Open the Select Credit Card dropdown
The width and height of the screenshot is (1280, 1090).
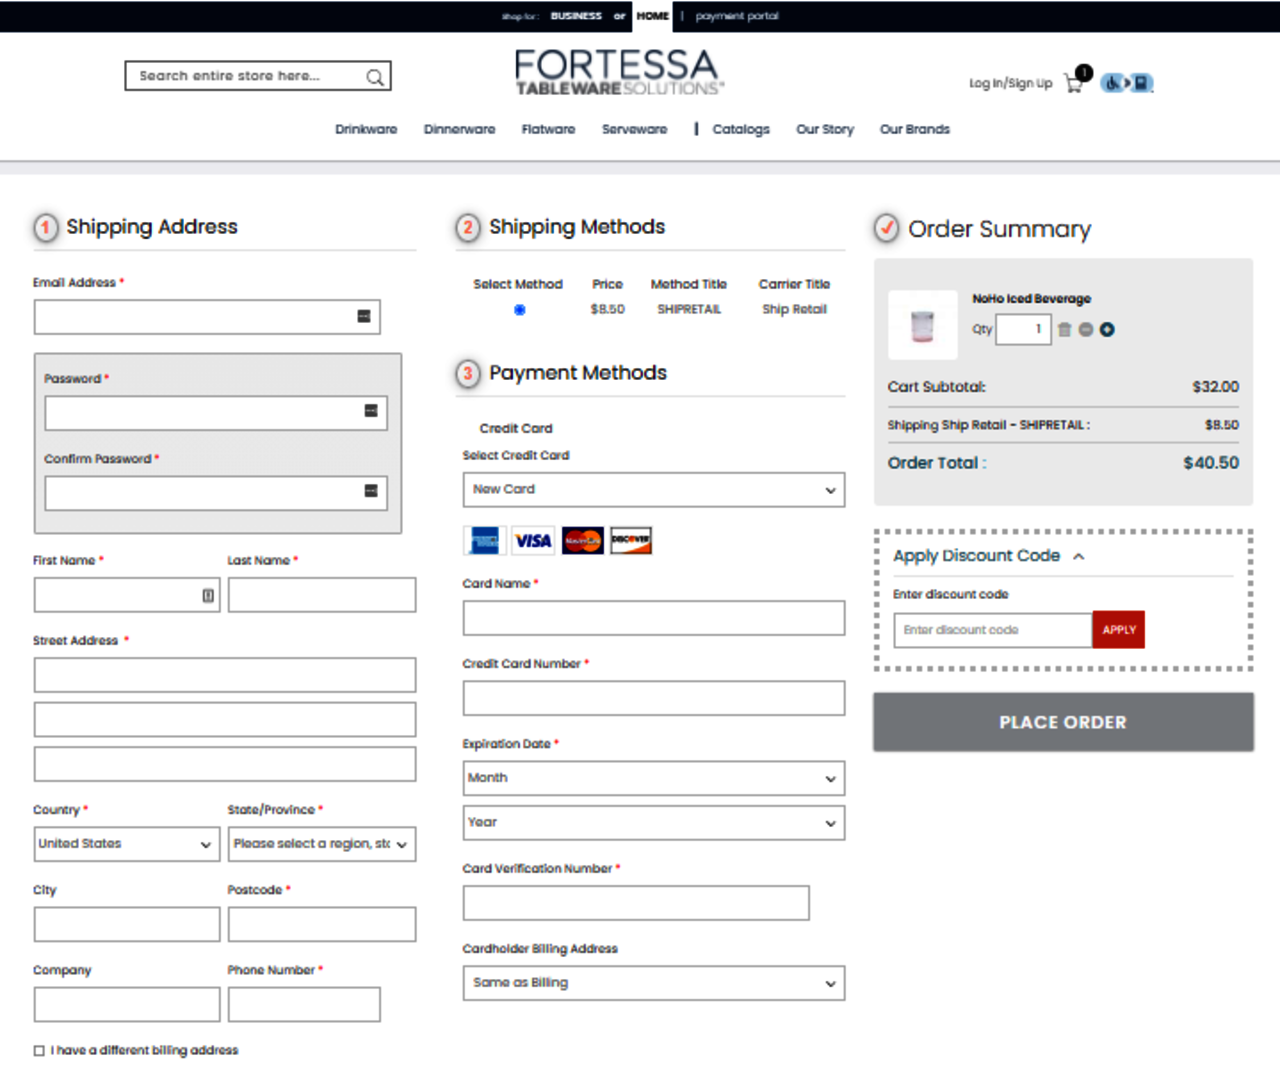(x=653, y=490)
